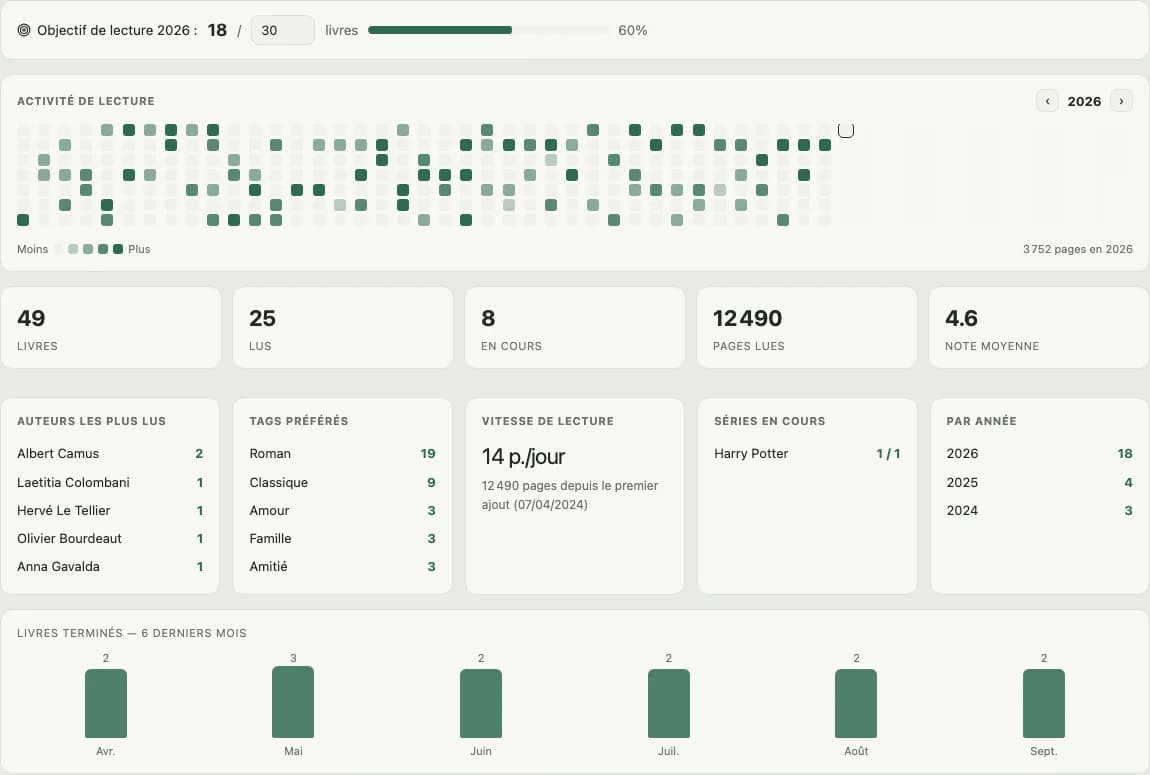Click the lightest legend swatch next to Moins
Screen dimensions: 1150x775
tap(58, 249)
